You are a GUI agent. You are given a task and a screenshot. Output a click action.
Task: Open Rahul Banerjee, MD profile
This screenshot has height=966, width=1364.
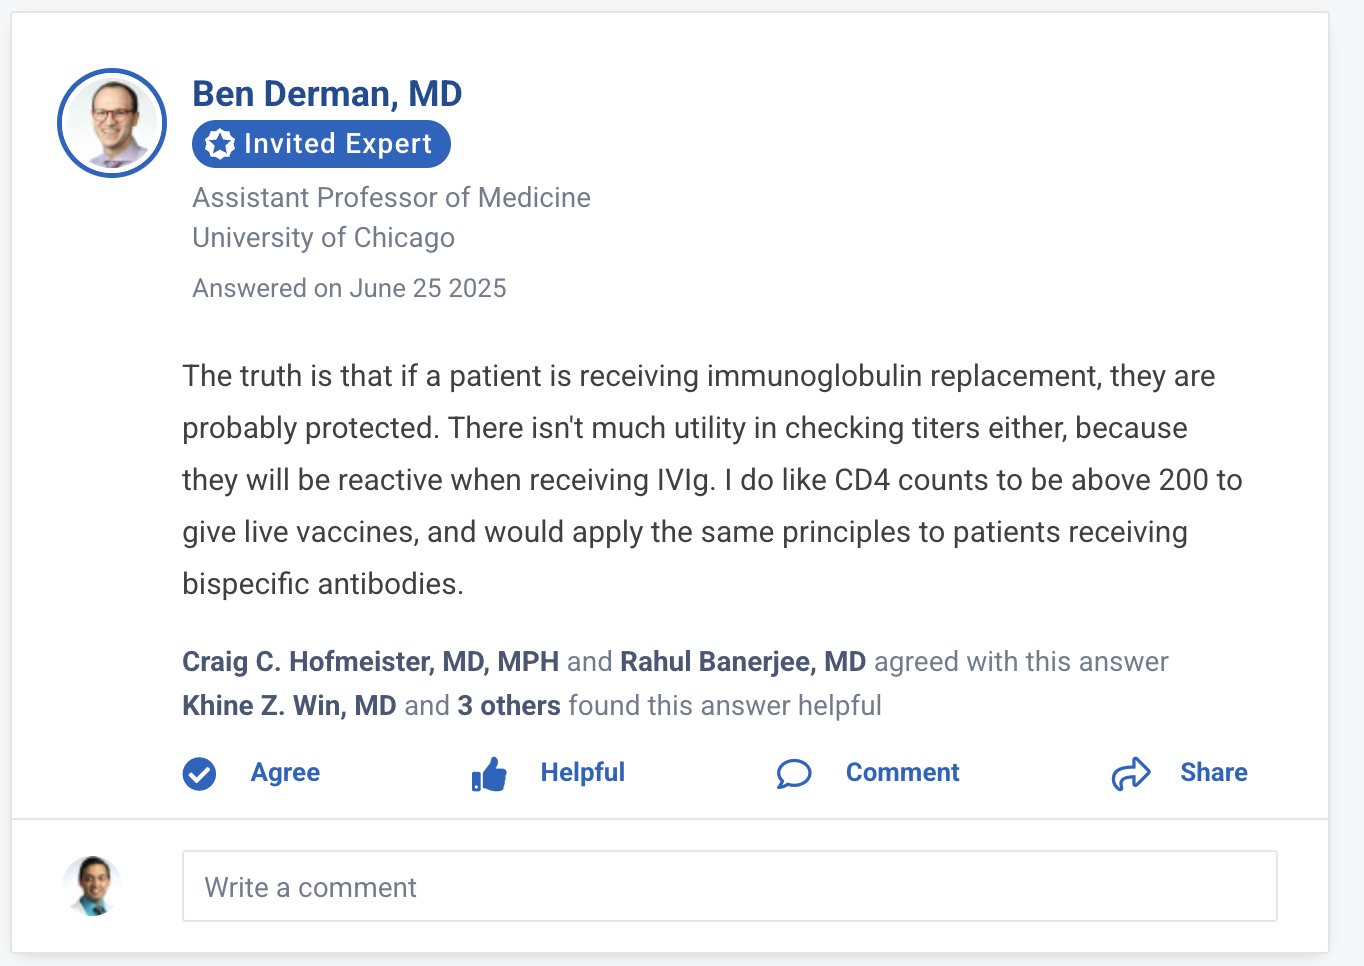pyautogui.click(x=743, y=662)
